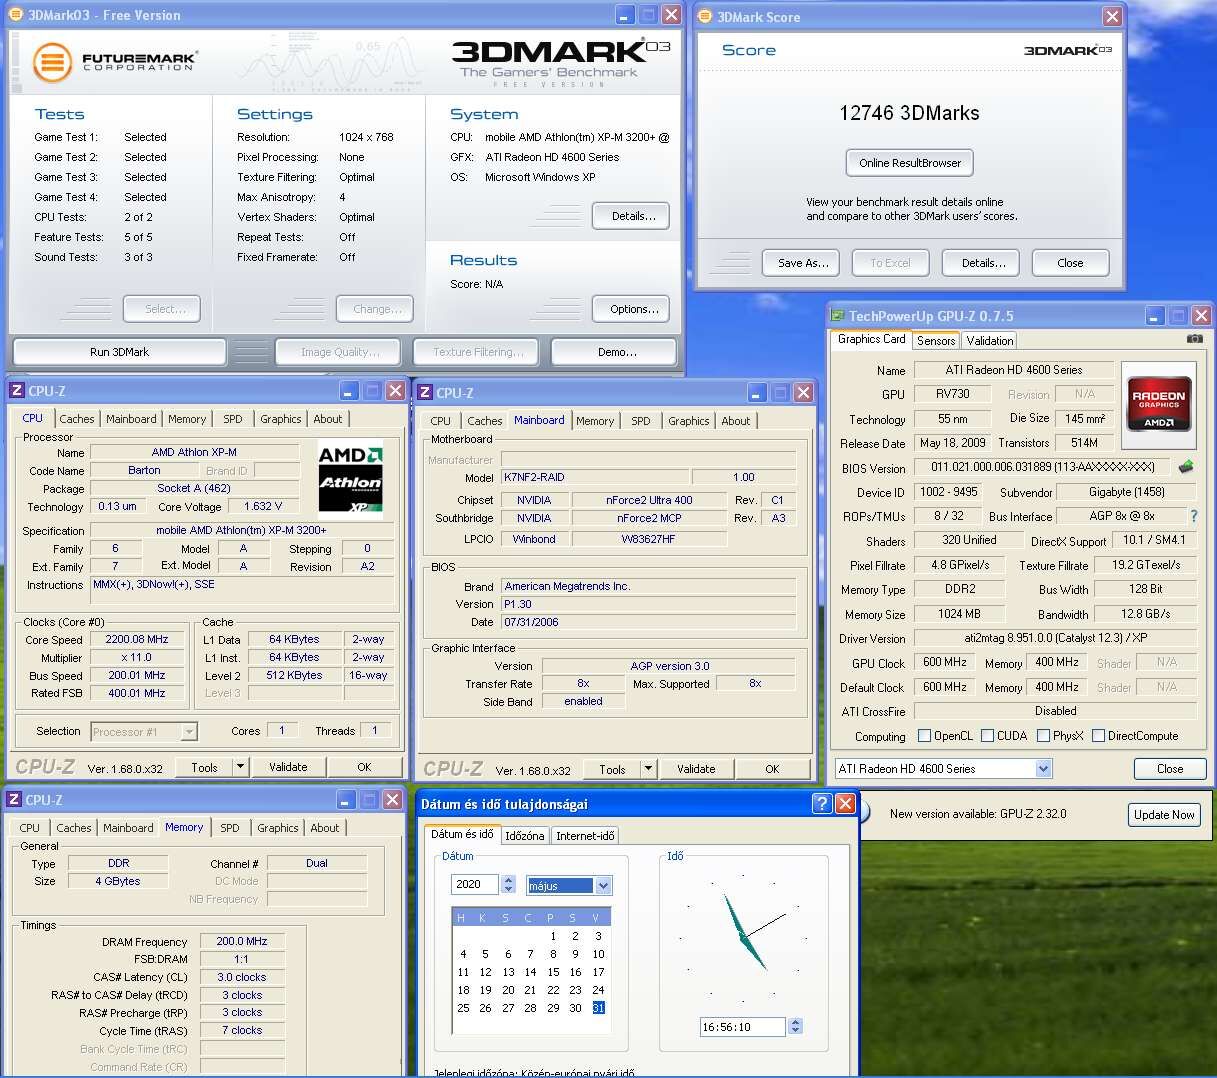
Task: Open About tab in CPU-Z CPU window
Action: coord(327,419)
